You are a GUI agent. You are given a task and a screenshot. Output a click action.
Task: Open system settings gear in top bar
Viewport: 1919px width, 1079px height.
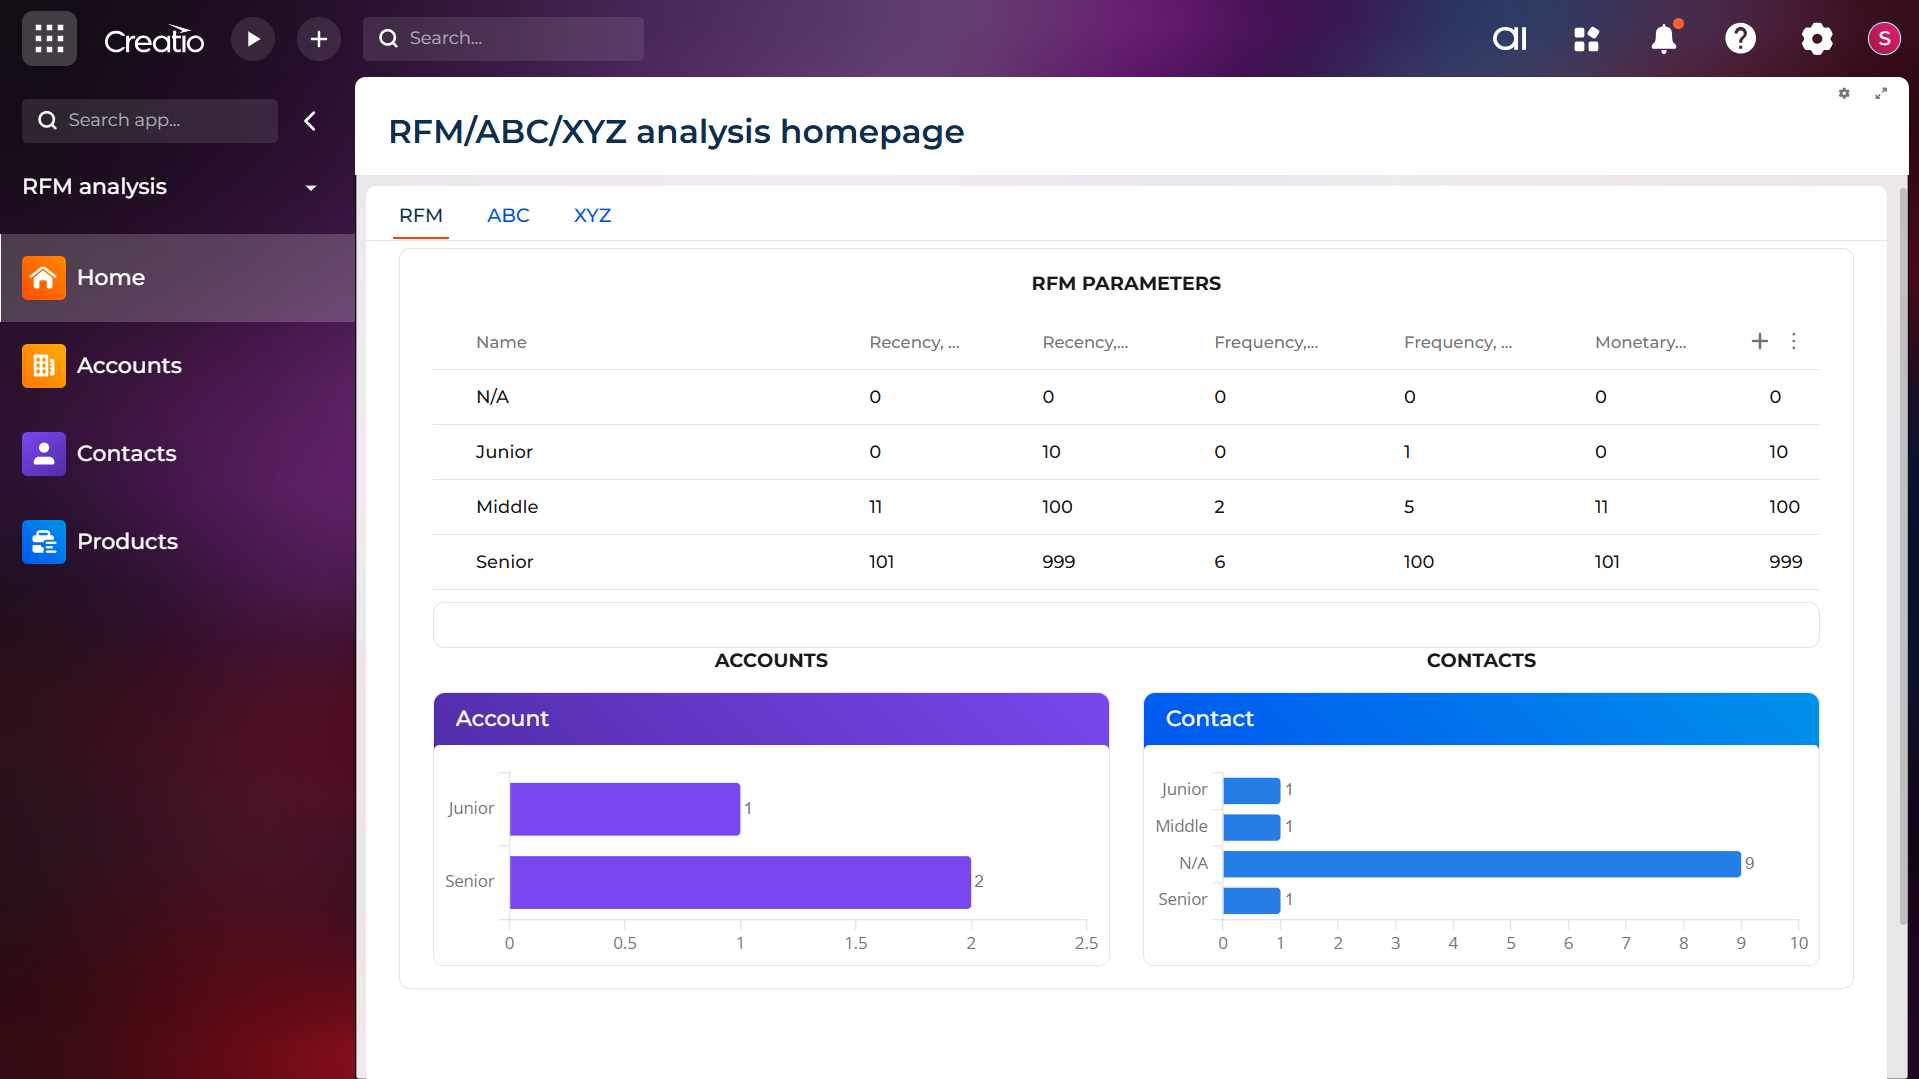click(x=1816, y=39)
